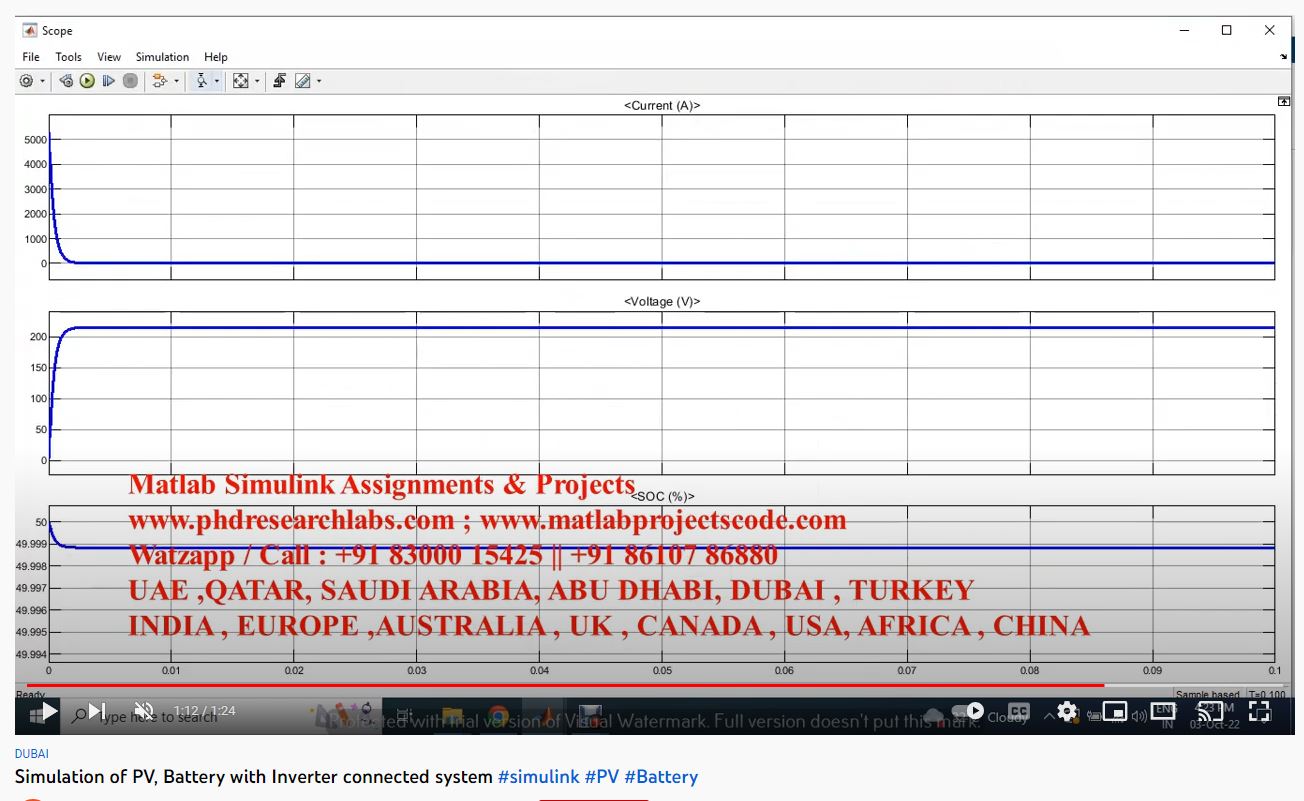The width and height of the screenshot is (1304, 801).
Task: Click the Voltage (V) plot title
Action: point(662,301)
